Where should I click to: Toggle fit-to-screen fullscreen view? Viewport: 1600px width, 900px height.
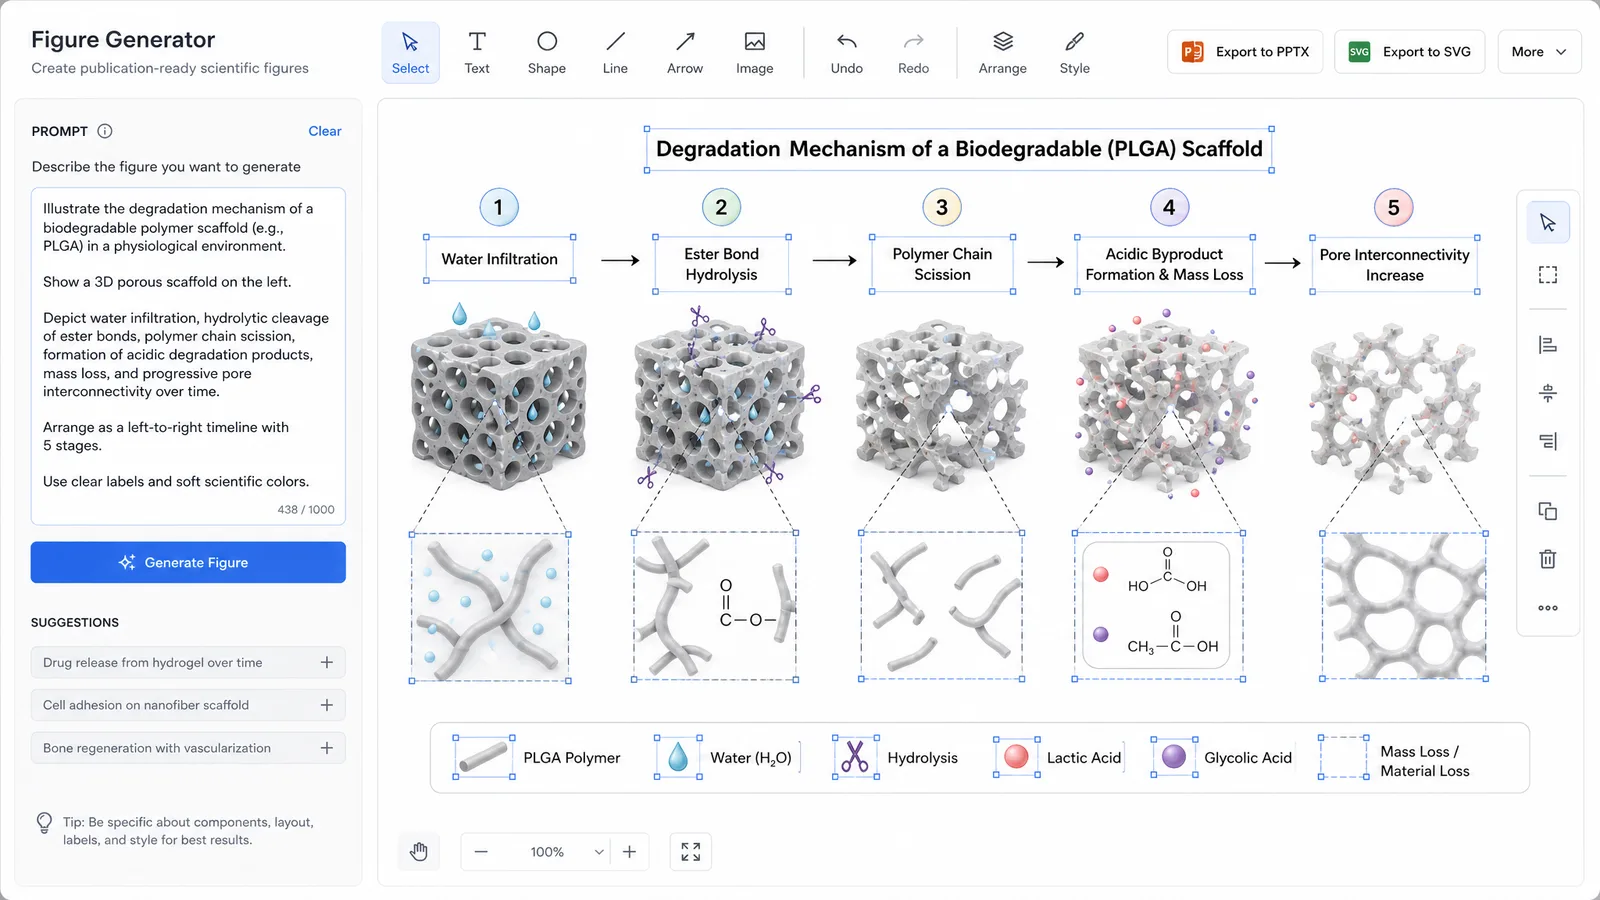pos(691,852)
